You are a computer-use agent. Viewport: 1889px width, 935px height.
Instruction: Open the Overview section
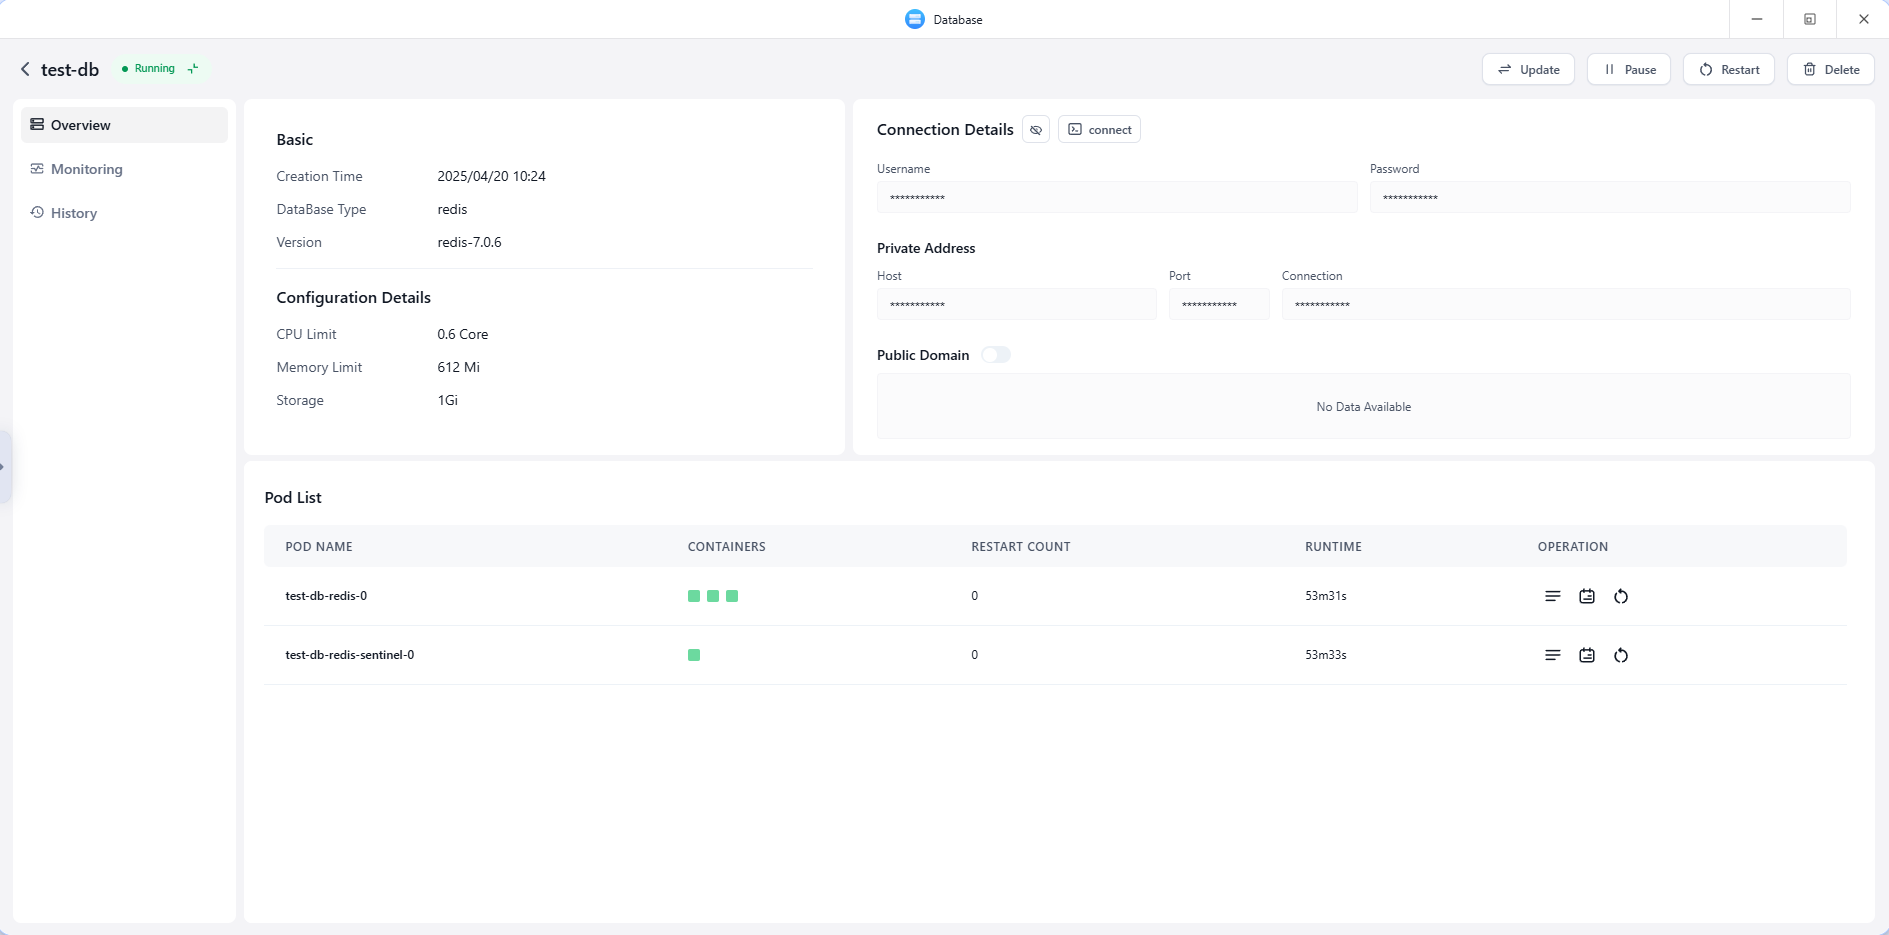coord(124,125)
